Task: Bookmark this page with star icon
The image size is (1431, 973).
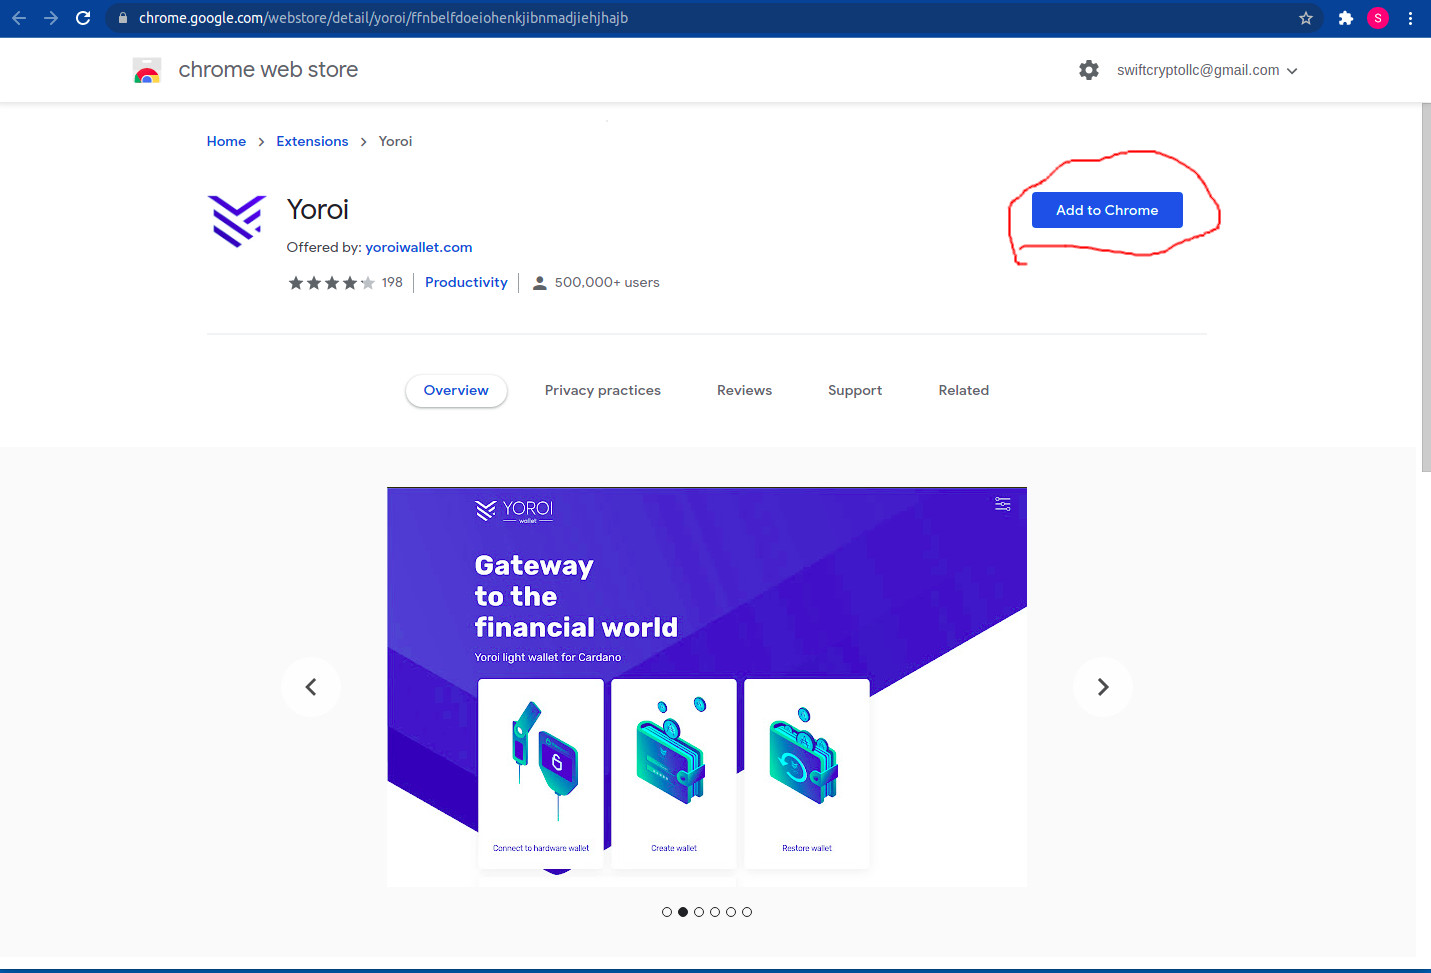Action: [x=1305, y=18]
